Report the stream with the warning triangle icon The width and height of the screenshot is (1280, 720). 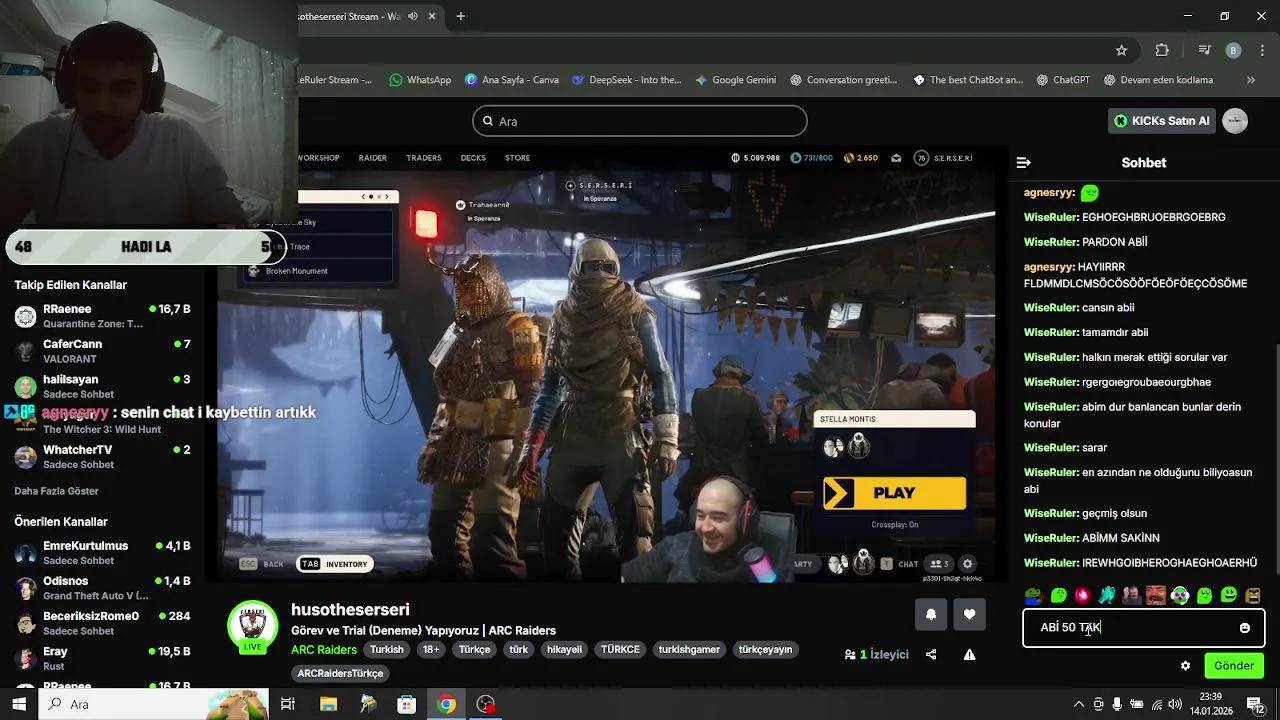point(969,655)
